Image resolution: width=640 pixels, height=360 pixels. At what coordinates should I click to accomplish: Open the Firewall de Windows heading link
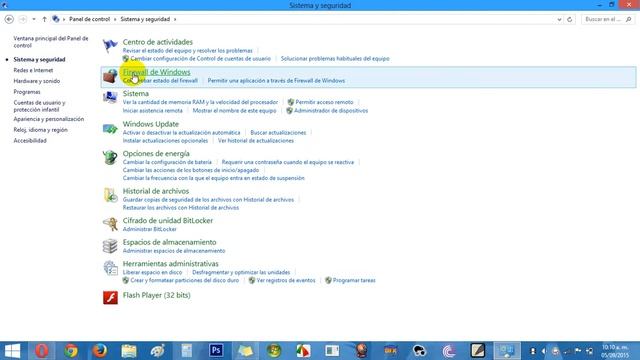pyautogui.click(x=156, y=72)
